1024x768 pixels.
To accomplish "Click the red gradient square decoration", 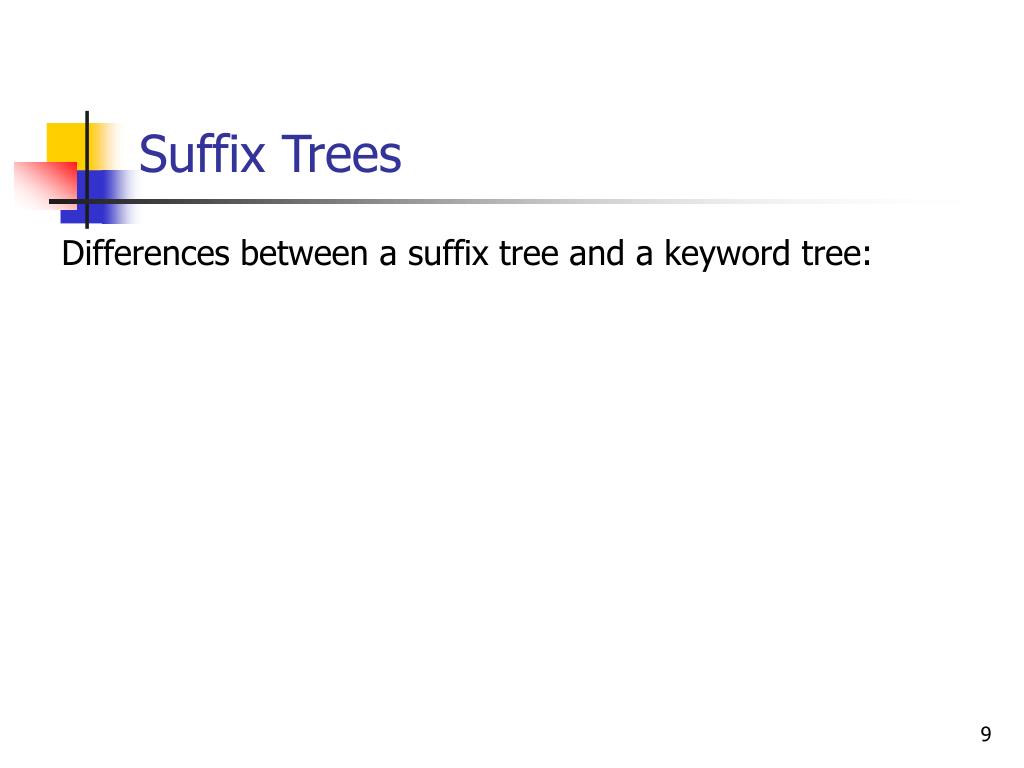I will tap(44, 185).
